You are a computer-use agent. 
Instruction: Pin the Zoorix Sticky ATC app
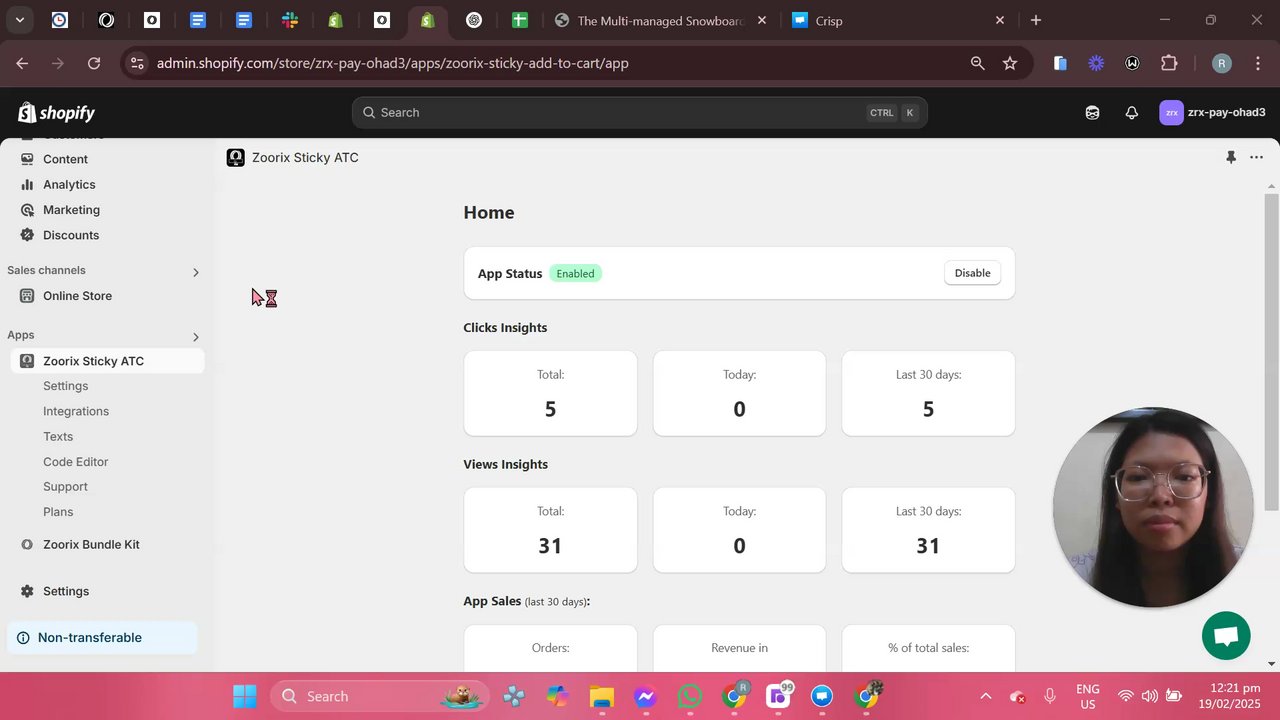tap(1231, 158)
